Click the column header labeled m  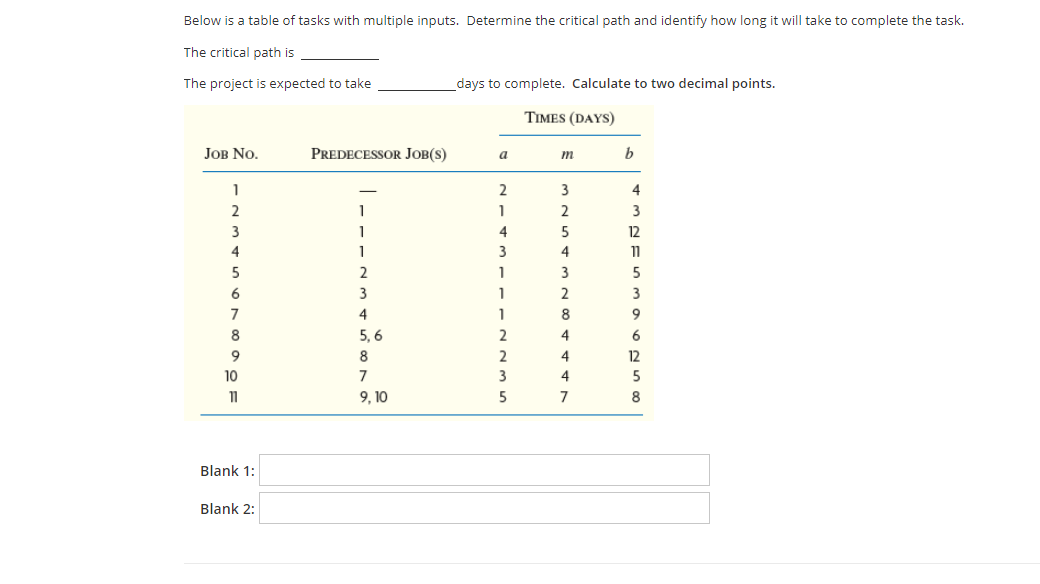566,155
